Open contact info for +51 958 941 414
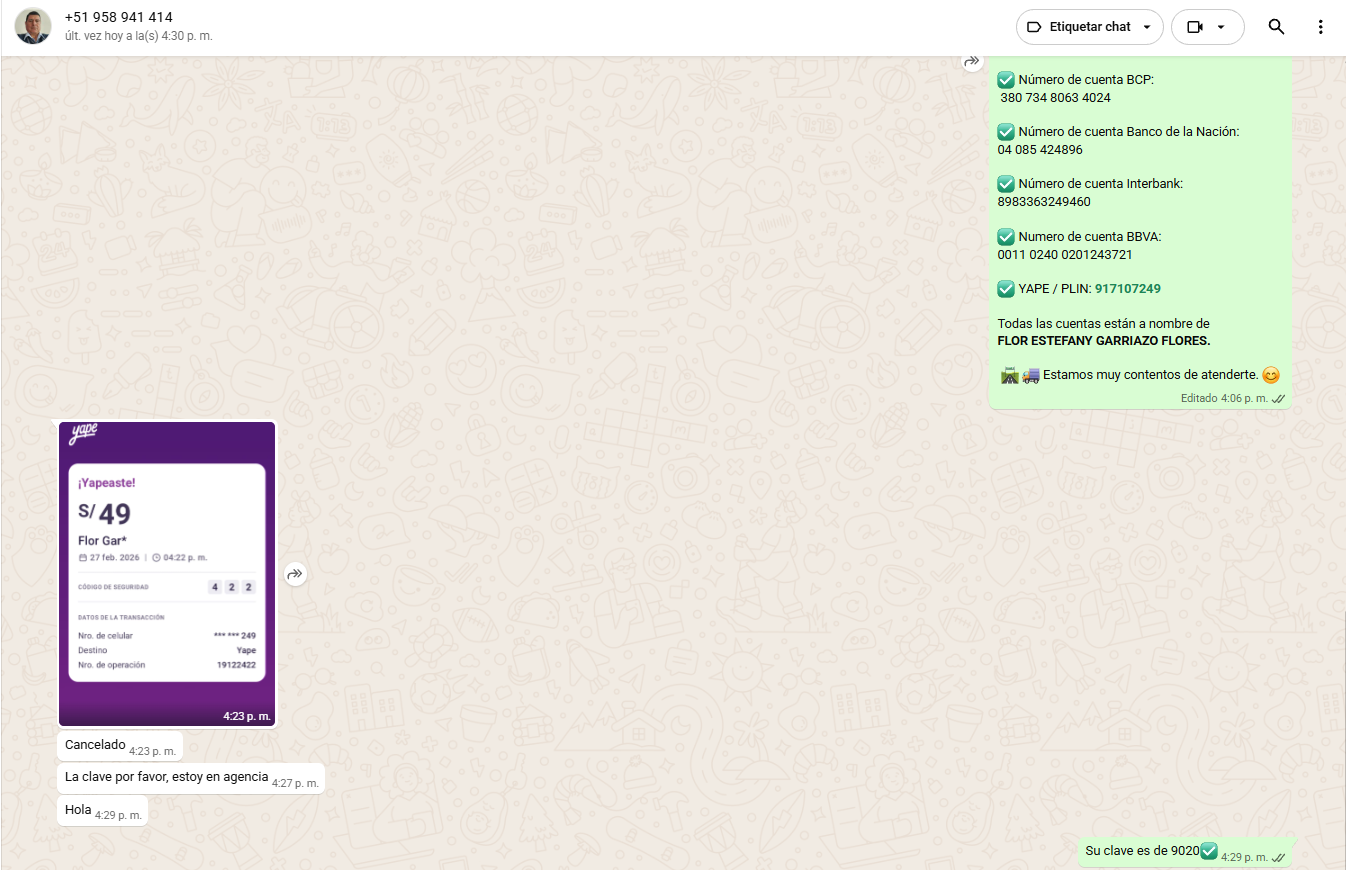 point(118,17)
